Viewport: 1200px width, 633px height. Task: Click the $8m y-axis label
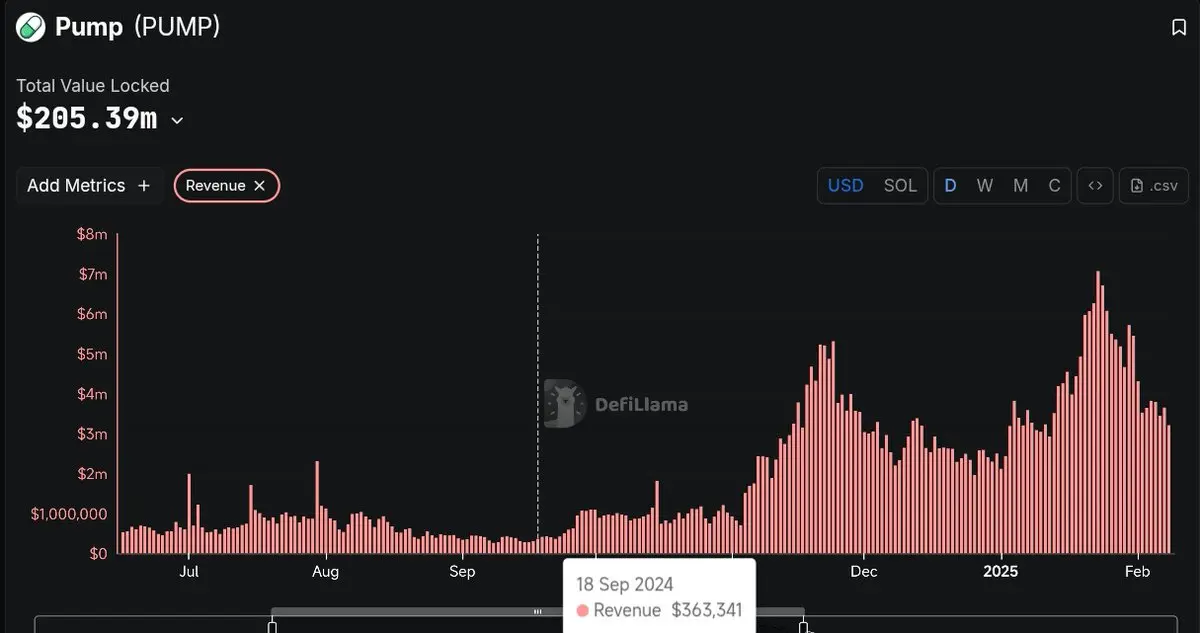click(x=92, y=234)
